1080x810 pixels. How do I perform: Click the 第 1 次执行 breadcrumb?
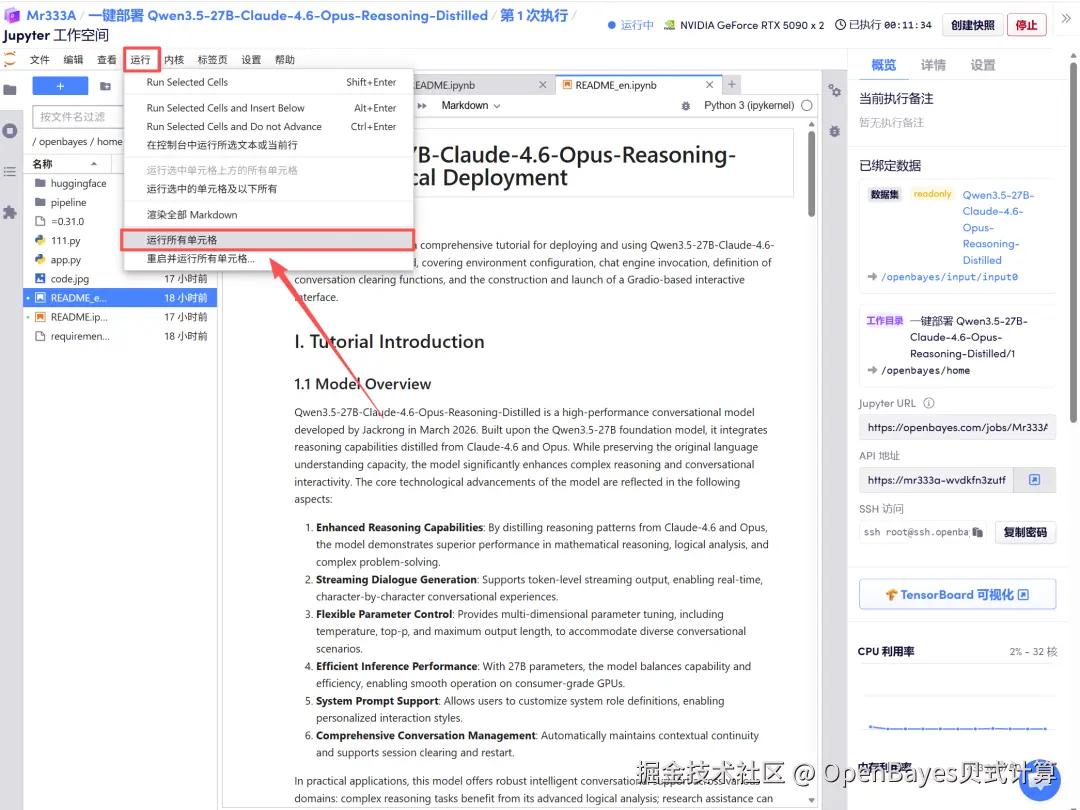(x=534, y=15)
